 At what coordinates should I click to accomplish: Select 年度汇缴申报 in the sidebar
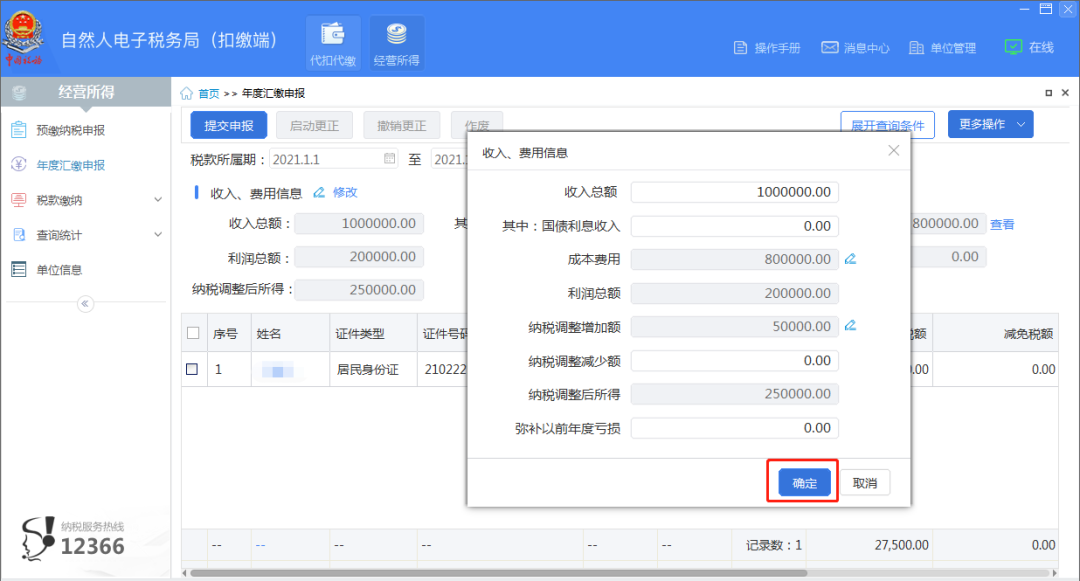click(x=70, y=165)
